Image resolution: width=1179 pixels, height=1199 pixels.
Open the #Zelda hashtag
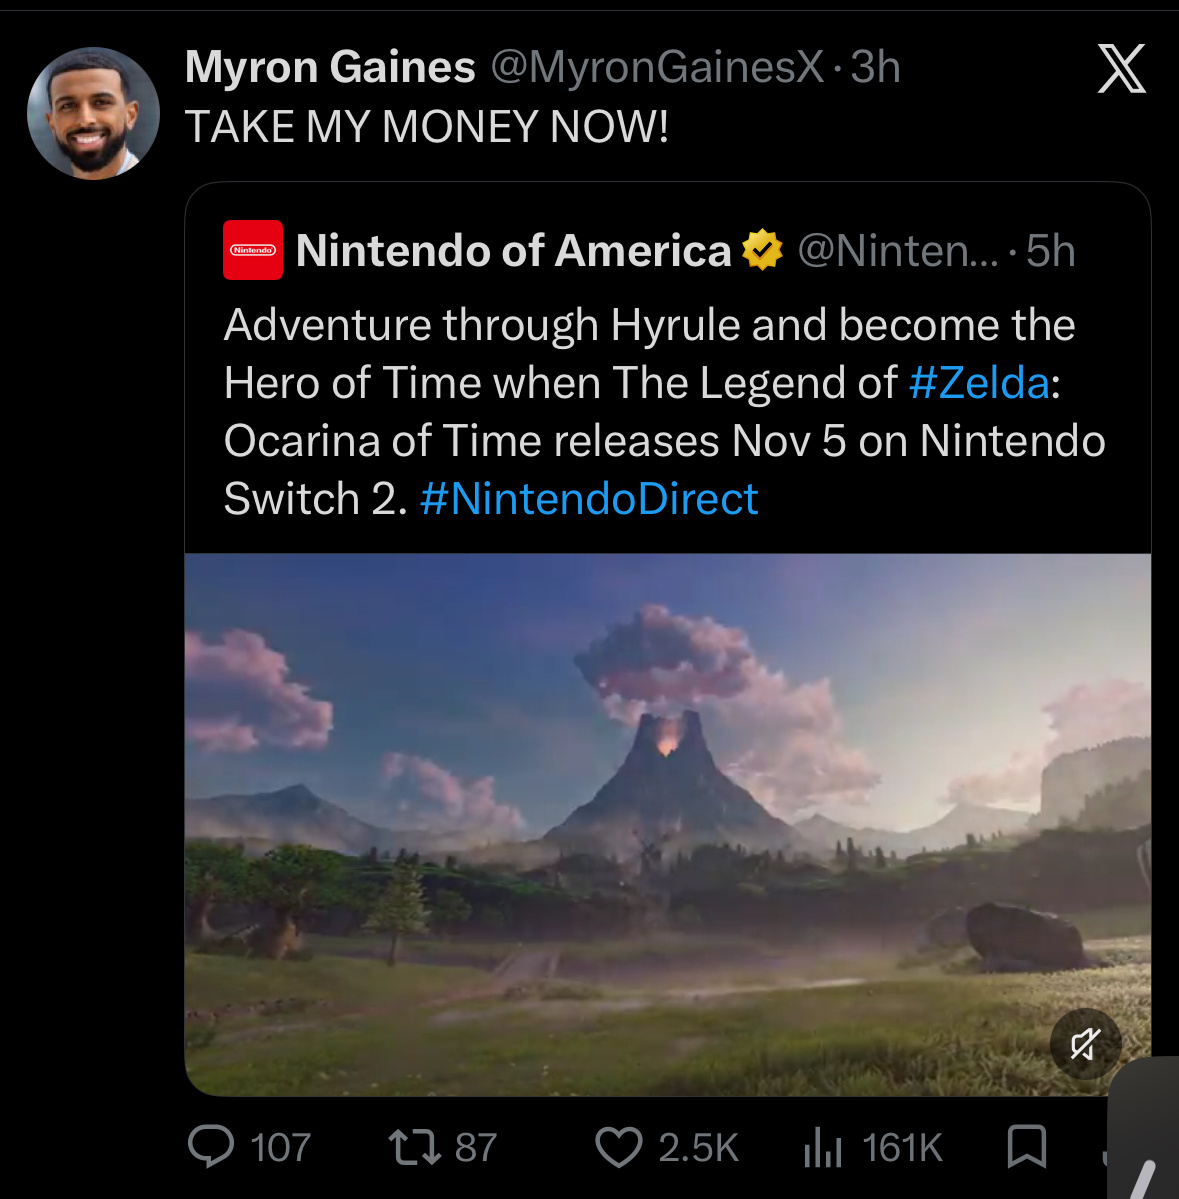coord(979,382)
